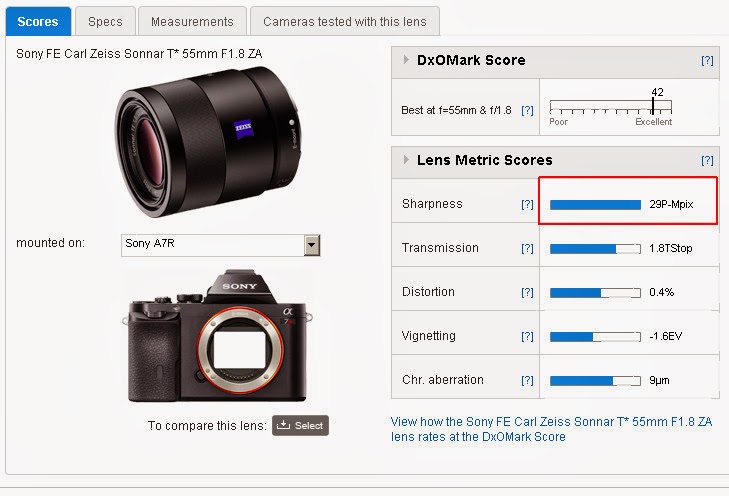
Task: Click the 1.8TStop transmission value
Action: pyautogui.click(x=671, y=248)
